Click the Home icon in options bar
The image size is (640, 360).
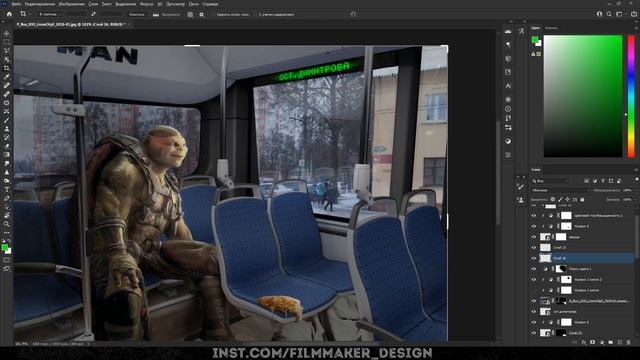tap(9, 14)
